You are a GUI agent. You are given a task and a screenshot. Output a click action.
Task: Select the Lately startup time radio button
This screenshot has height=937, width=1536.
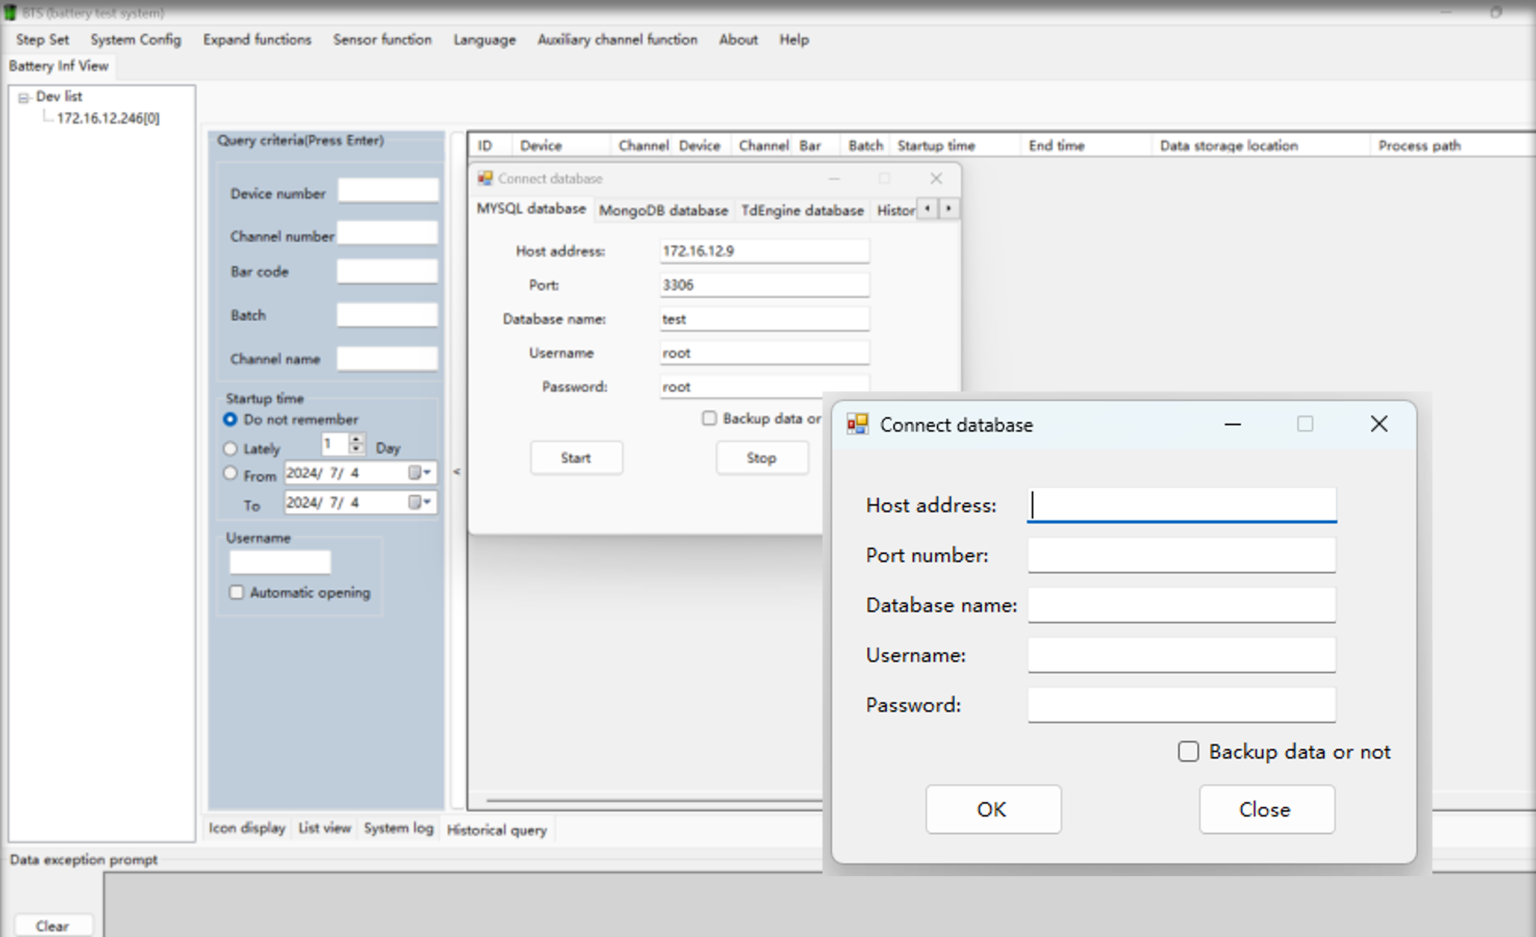point(229,448)
